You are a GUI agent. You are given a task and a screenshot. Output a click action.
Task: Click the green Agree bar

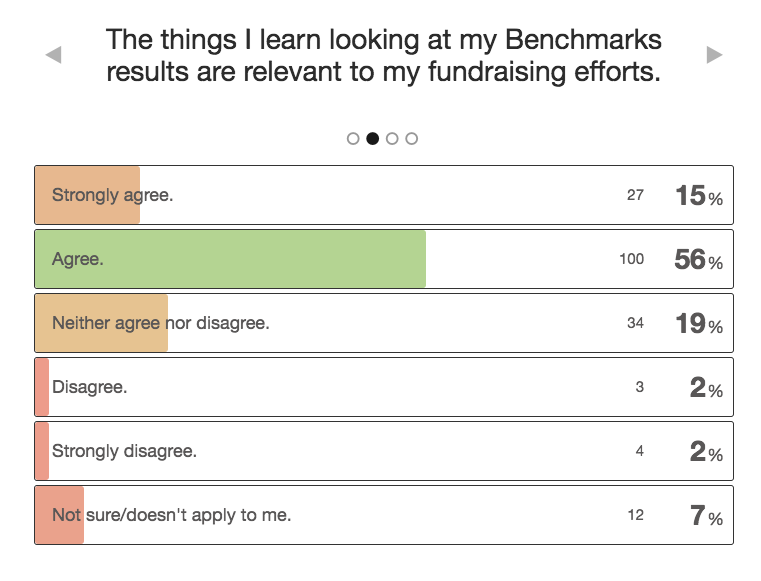tap(231, 259)
